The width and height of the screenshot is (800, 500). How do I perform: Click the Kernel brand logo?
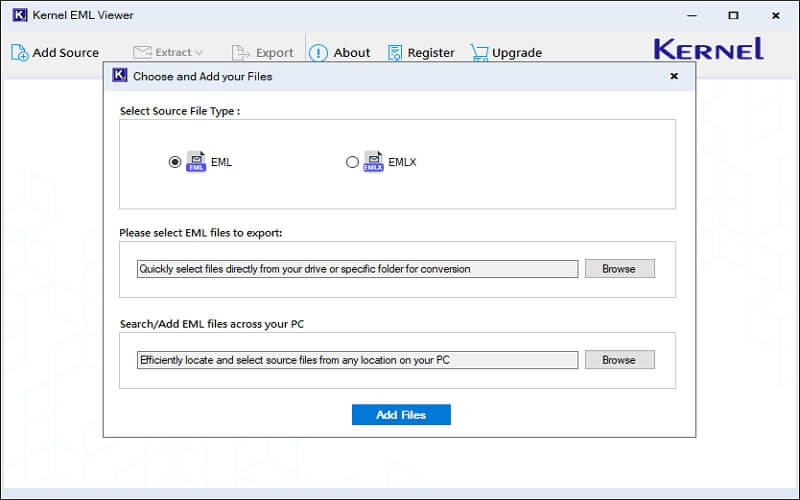(709, 49)
